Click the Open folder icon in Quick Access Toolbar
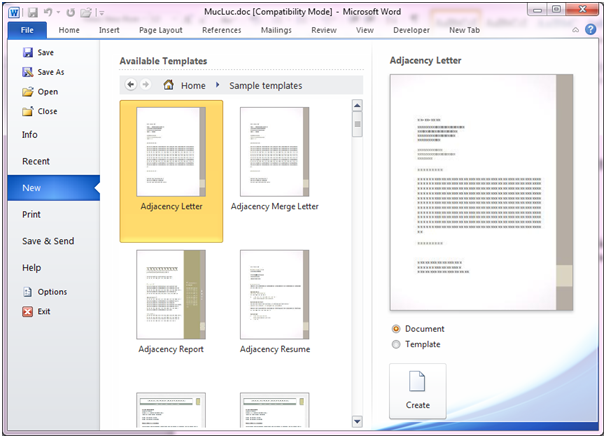This screenshot has width=605, height=436. point(85,13)
